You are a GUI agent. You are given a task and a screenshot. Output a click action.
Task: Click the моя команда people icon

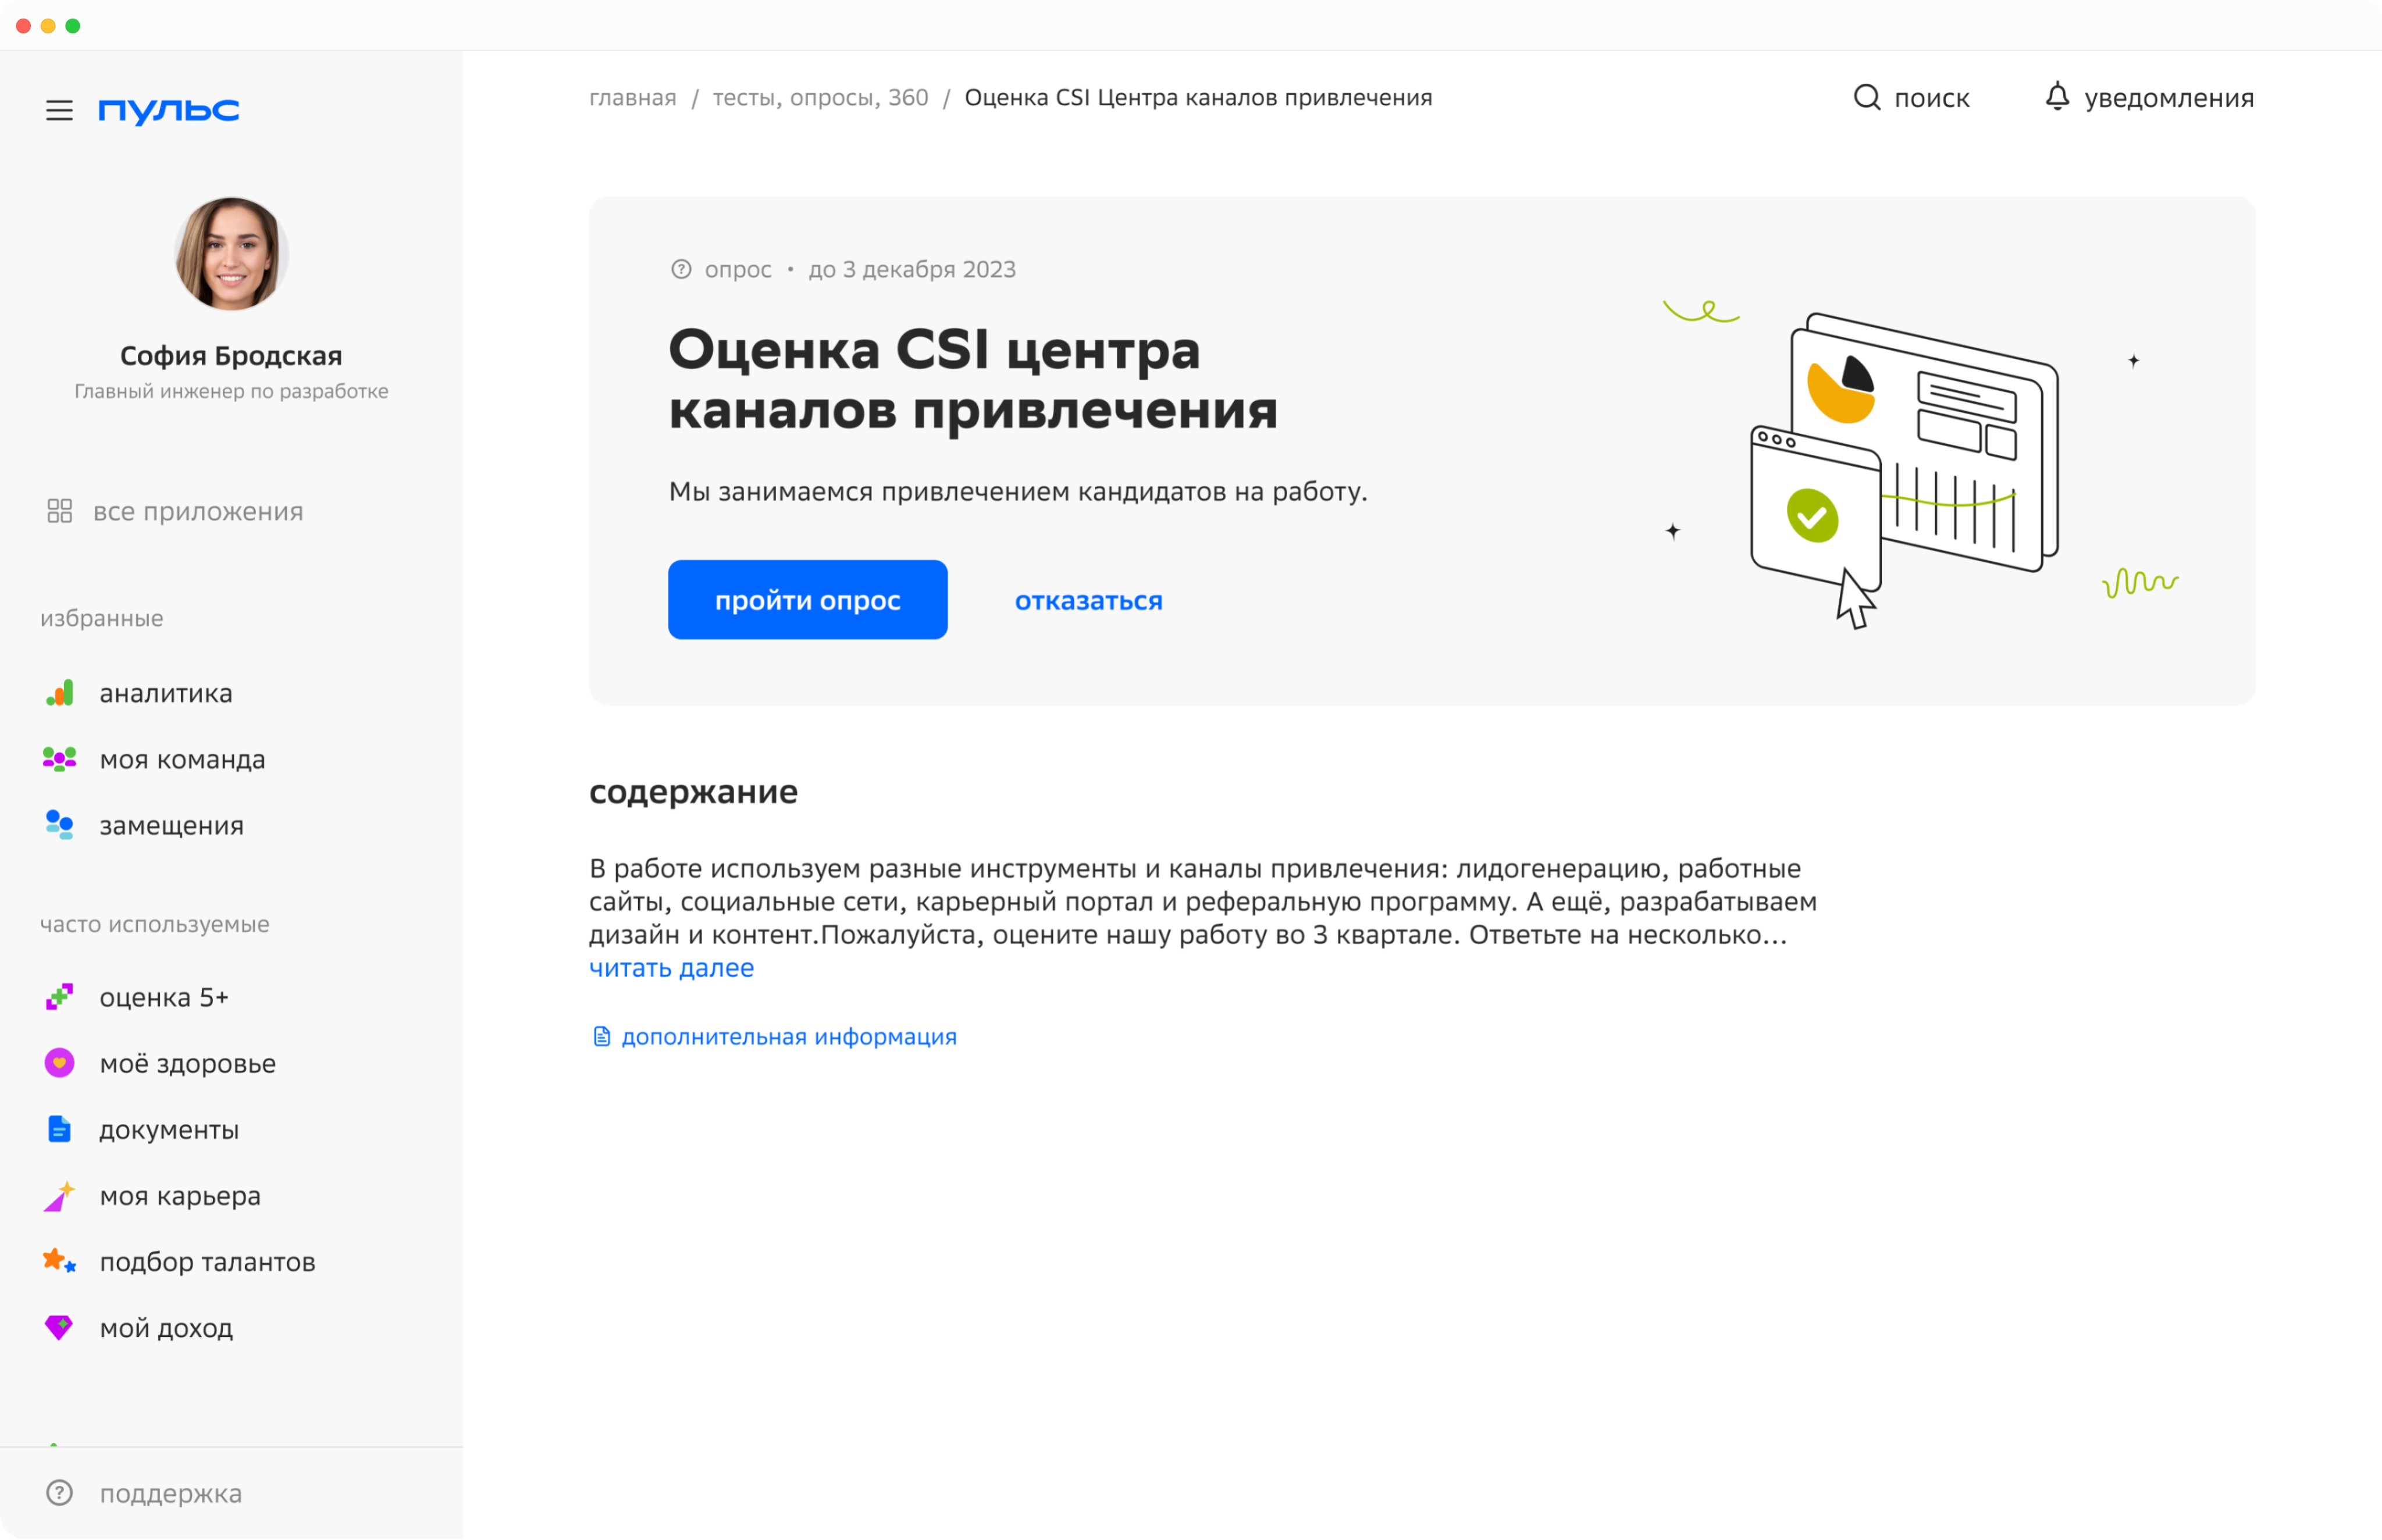pos(60,759)
